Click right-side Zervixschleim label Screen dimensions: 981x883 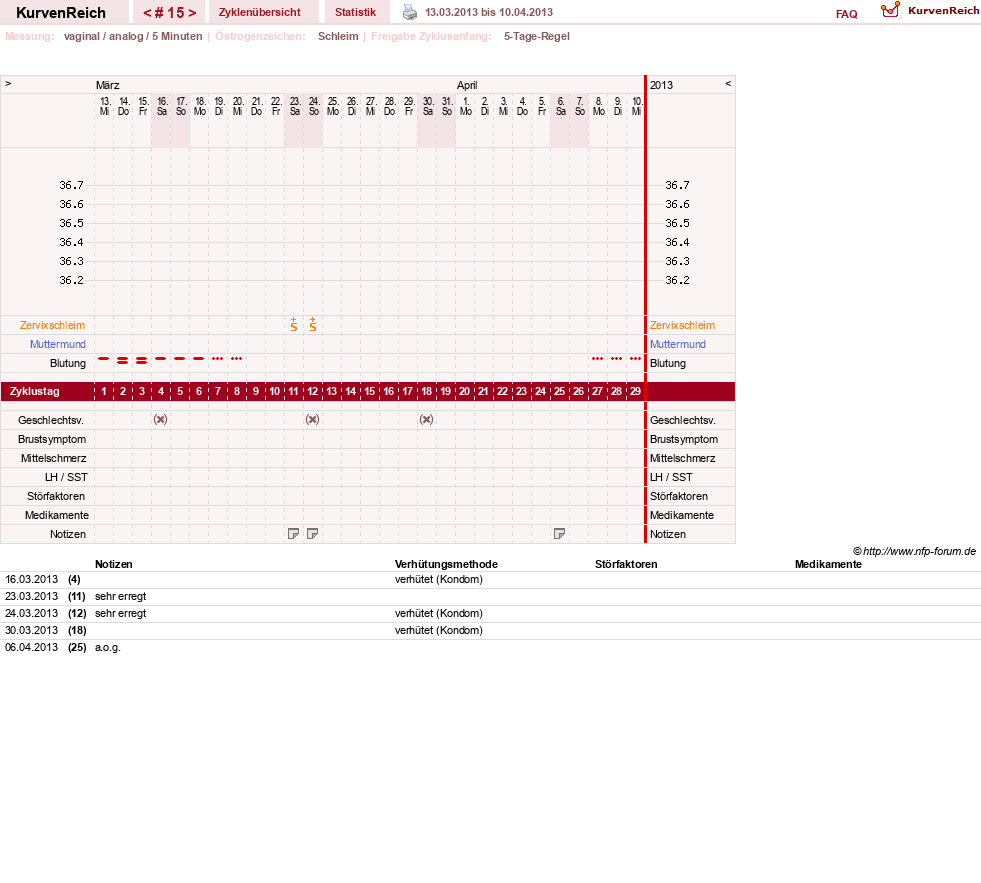(x=682, y=325)
